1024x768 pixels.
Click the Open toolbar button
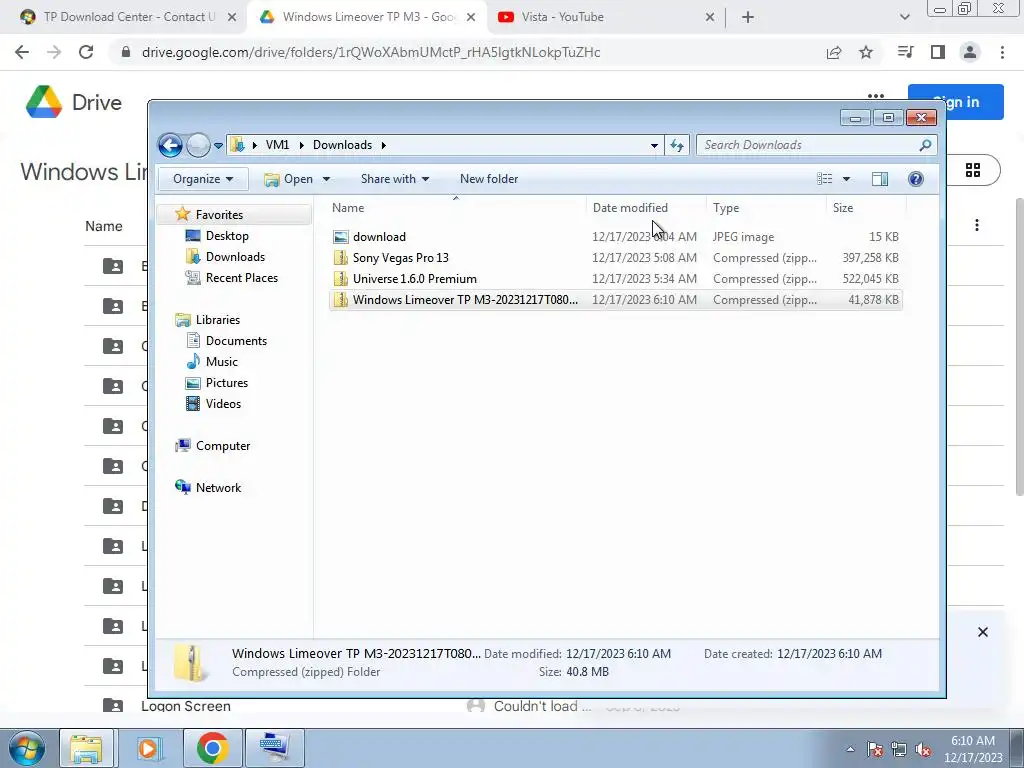(x=289, y=179)
